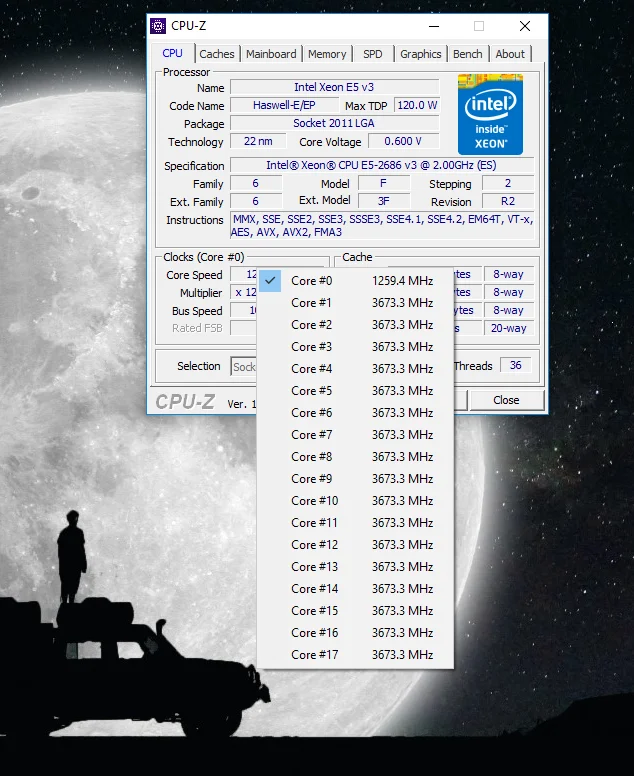Click the Intel Xeon inside logo
Viewport: 634px width, 776px height.
(490, 114)
